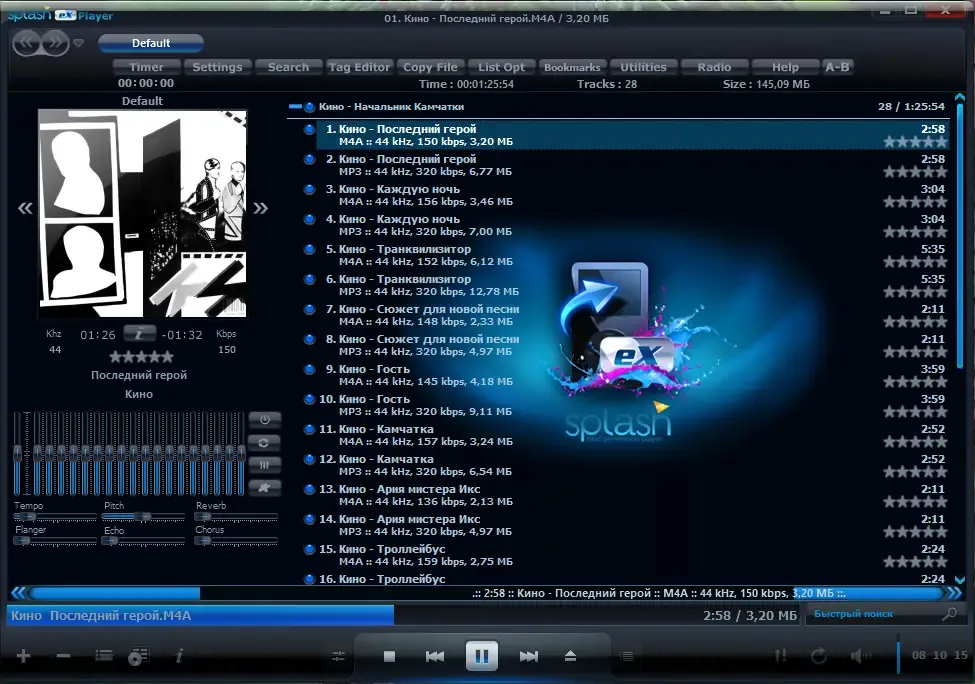Click the eject/open file icon
Viewport: 975px width, 684px height.
pyautogui.click(x=570, y=656)
